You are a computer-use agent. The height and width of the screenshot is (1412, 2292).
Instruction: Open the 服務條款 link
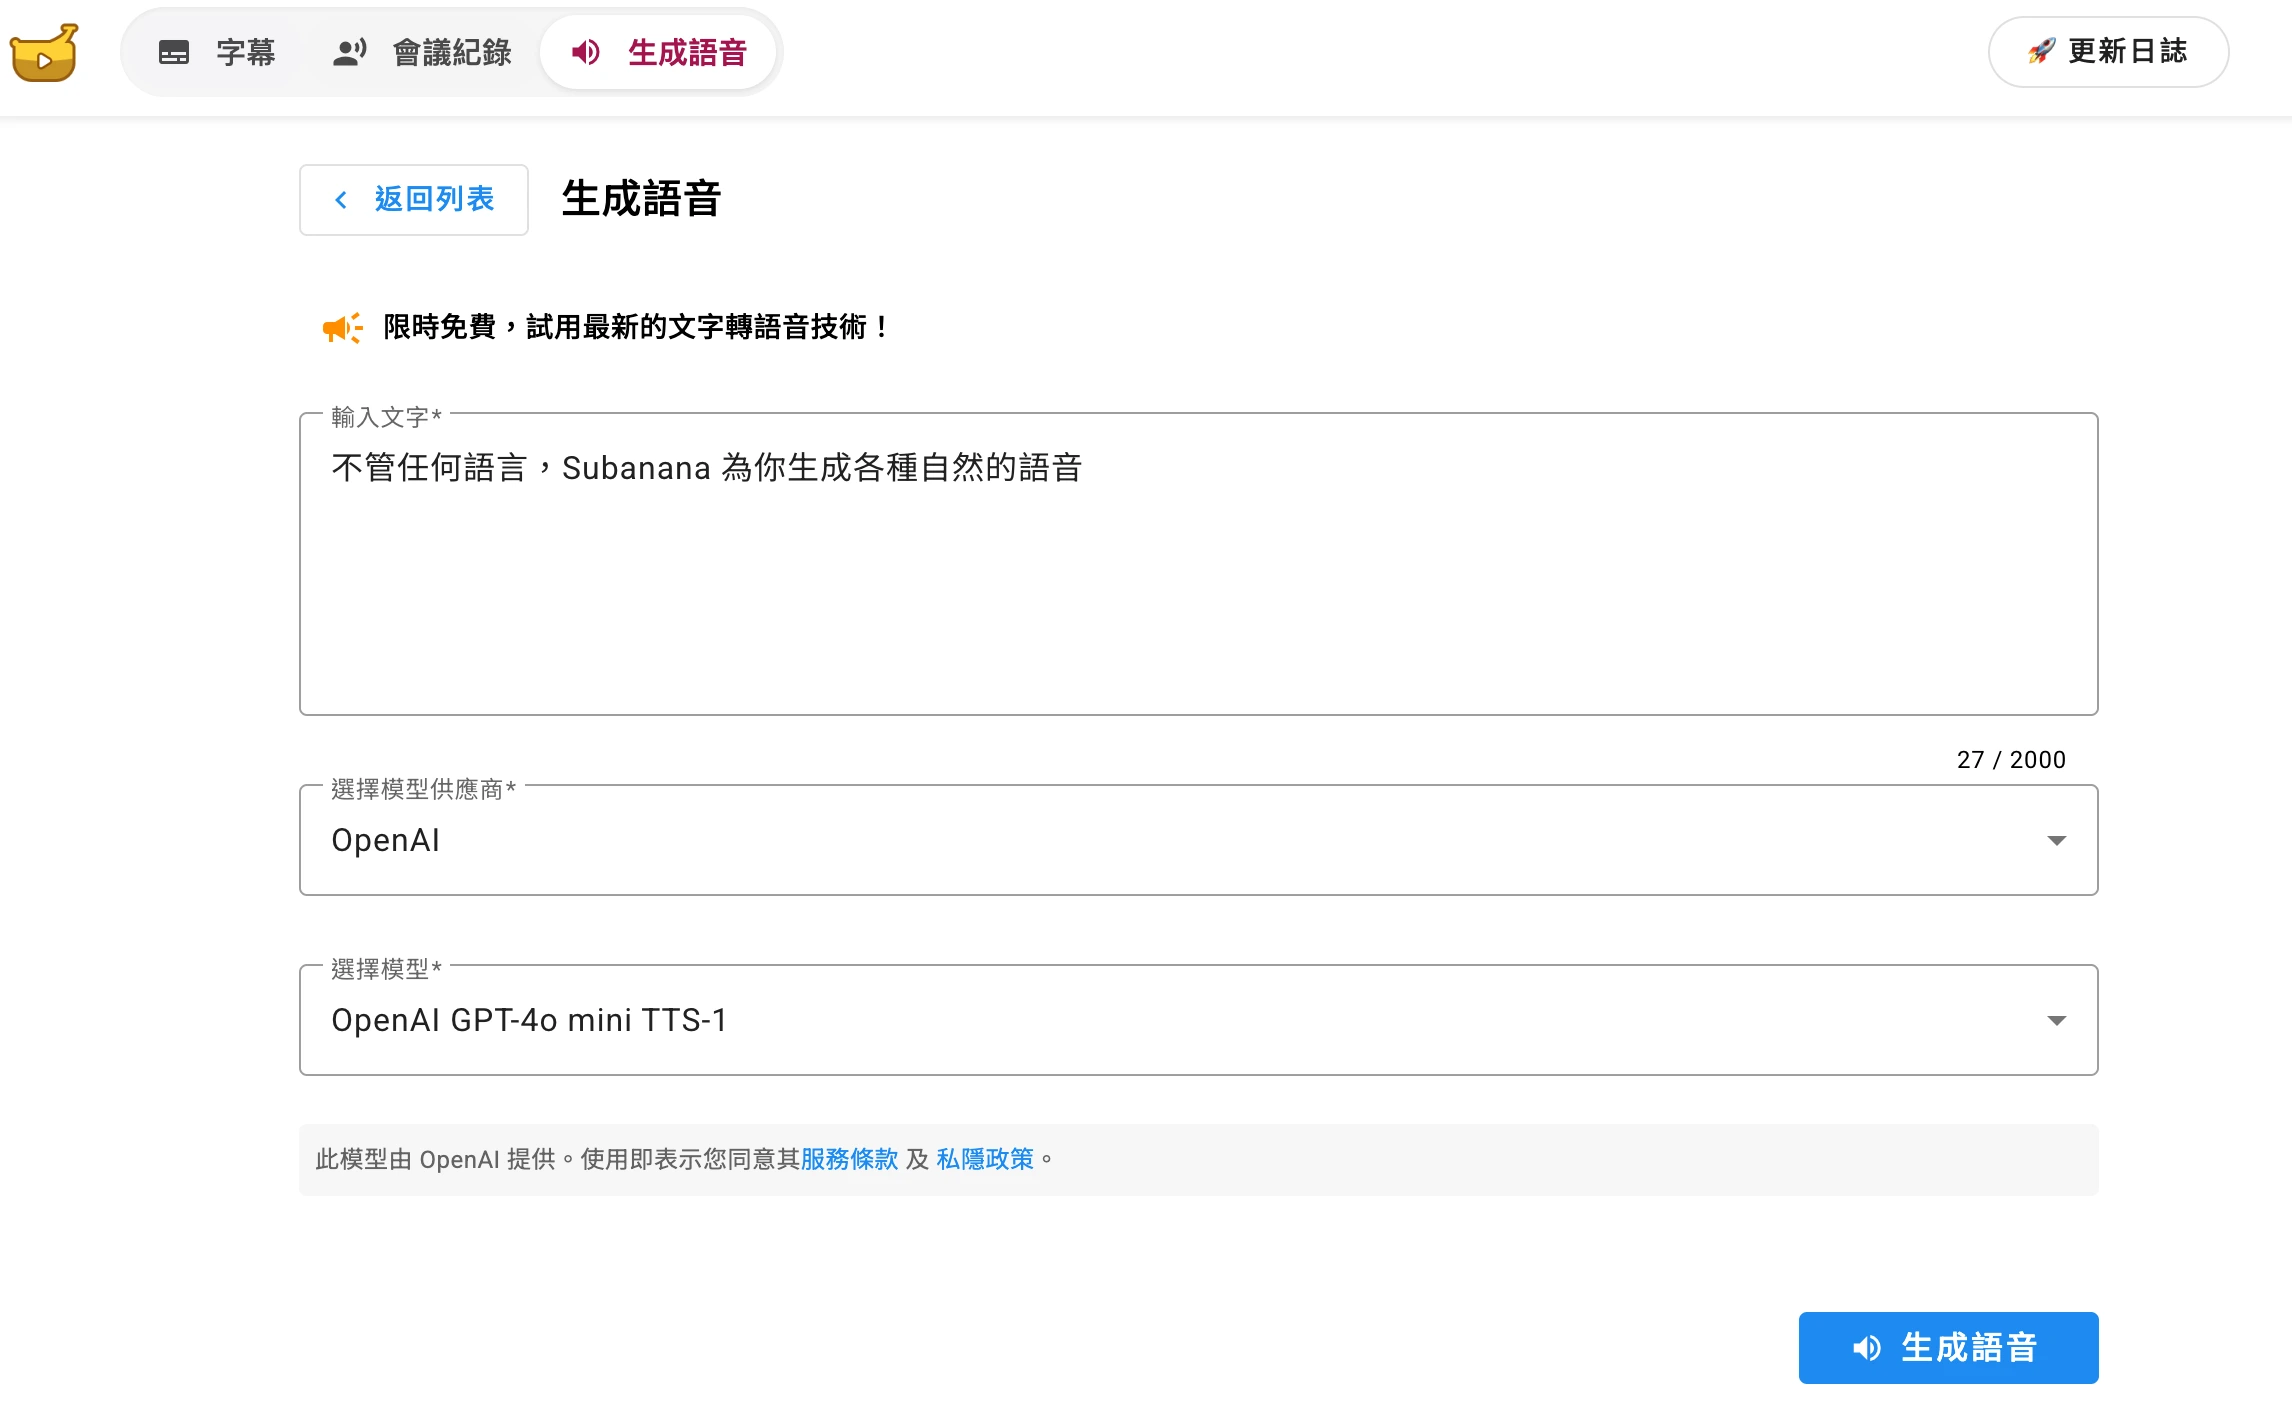[849, 1159]
